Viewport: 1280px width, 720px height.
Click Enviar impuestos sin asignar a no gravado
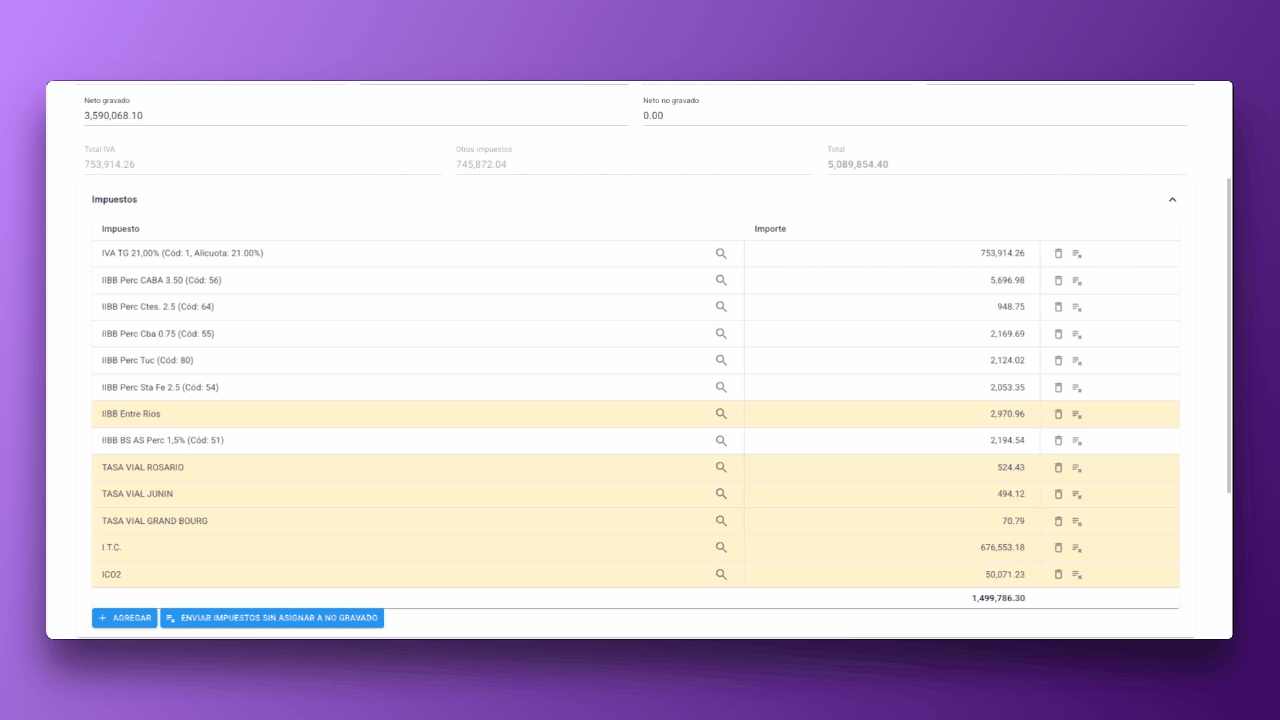[x=272, y=618]
